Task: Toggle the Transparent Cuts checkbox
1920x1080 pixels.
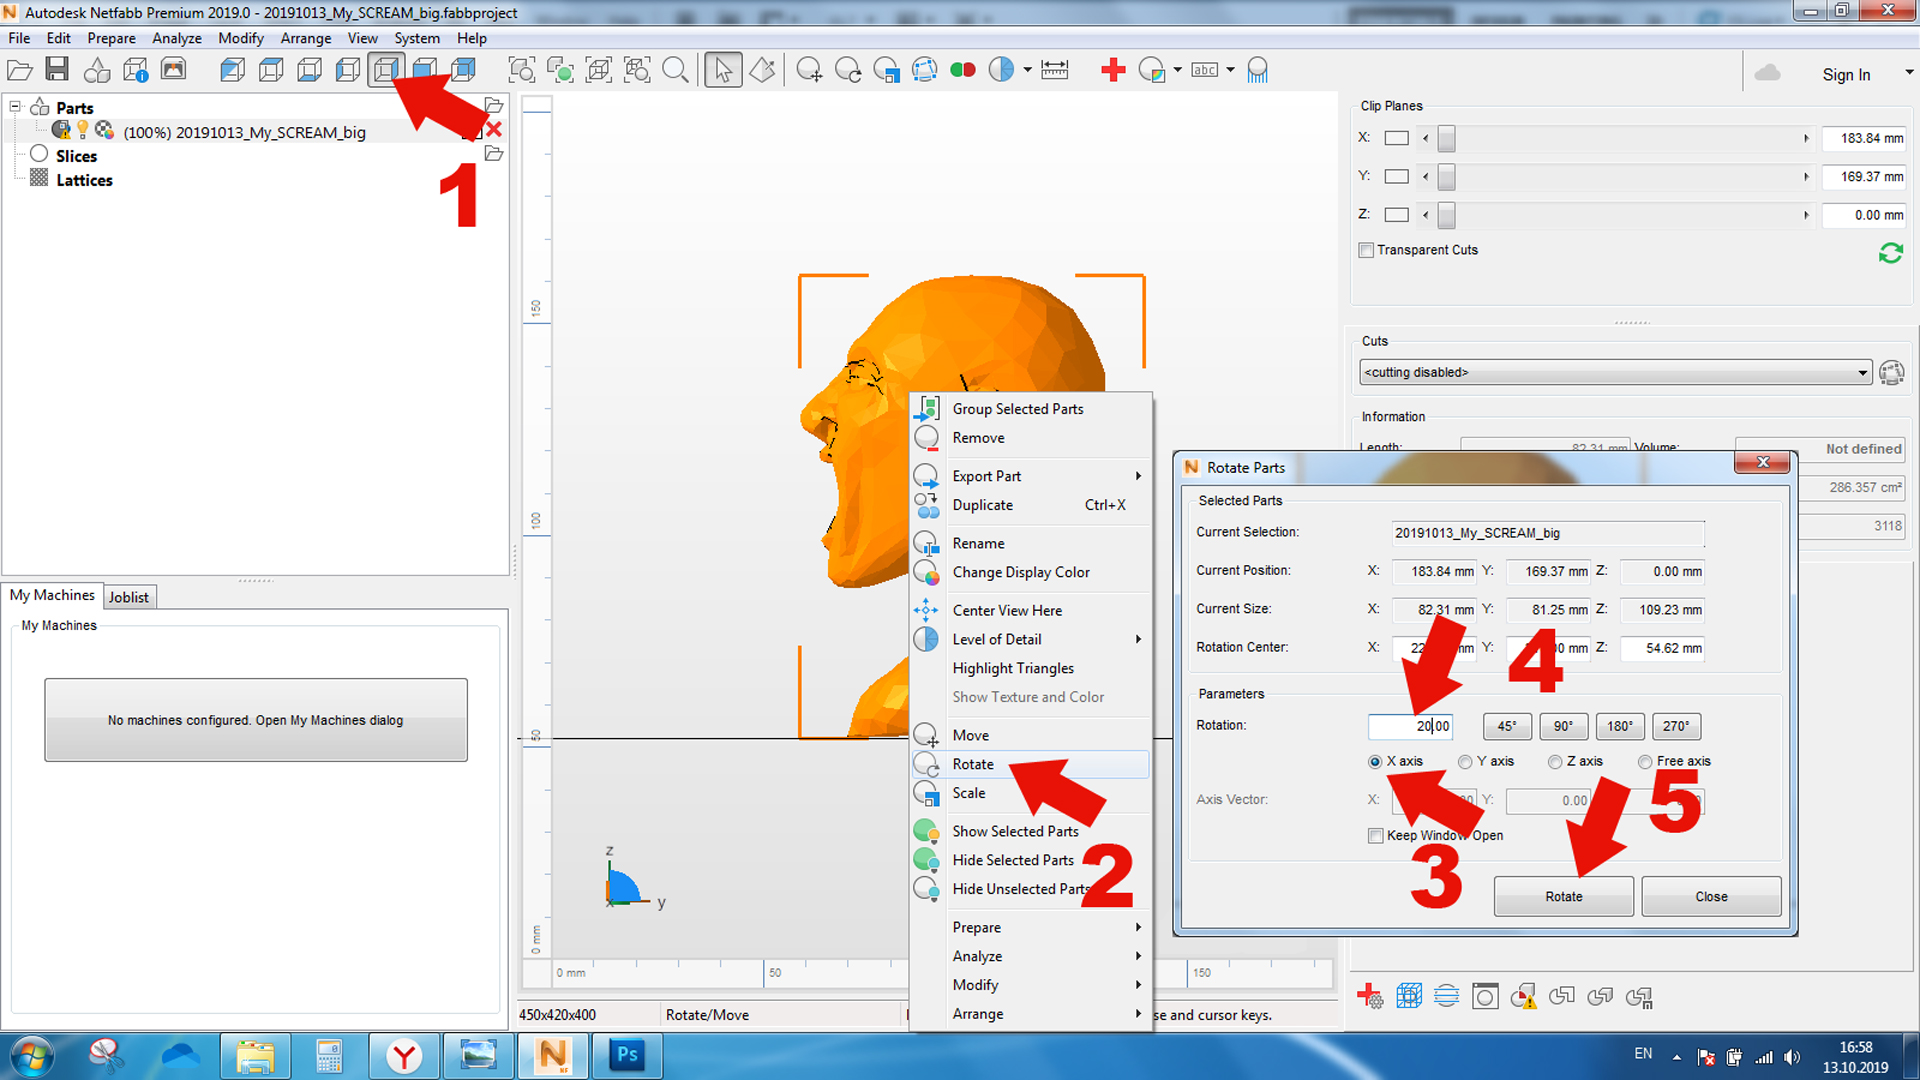Action: (1367, 249)
